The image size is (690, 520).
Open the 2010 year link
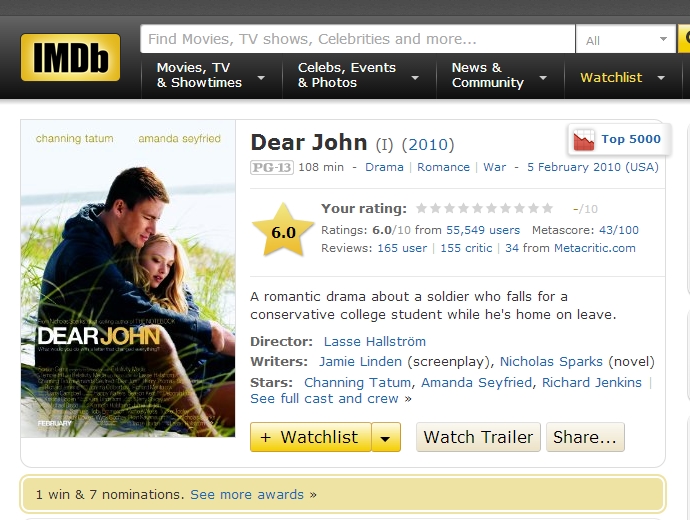[428, 144]
